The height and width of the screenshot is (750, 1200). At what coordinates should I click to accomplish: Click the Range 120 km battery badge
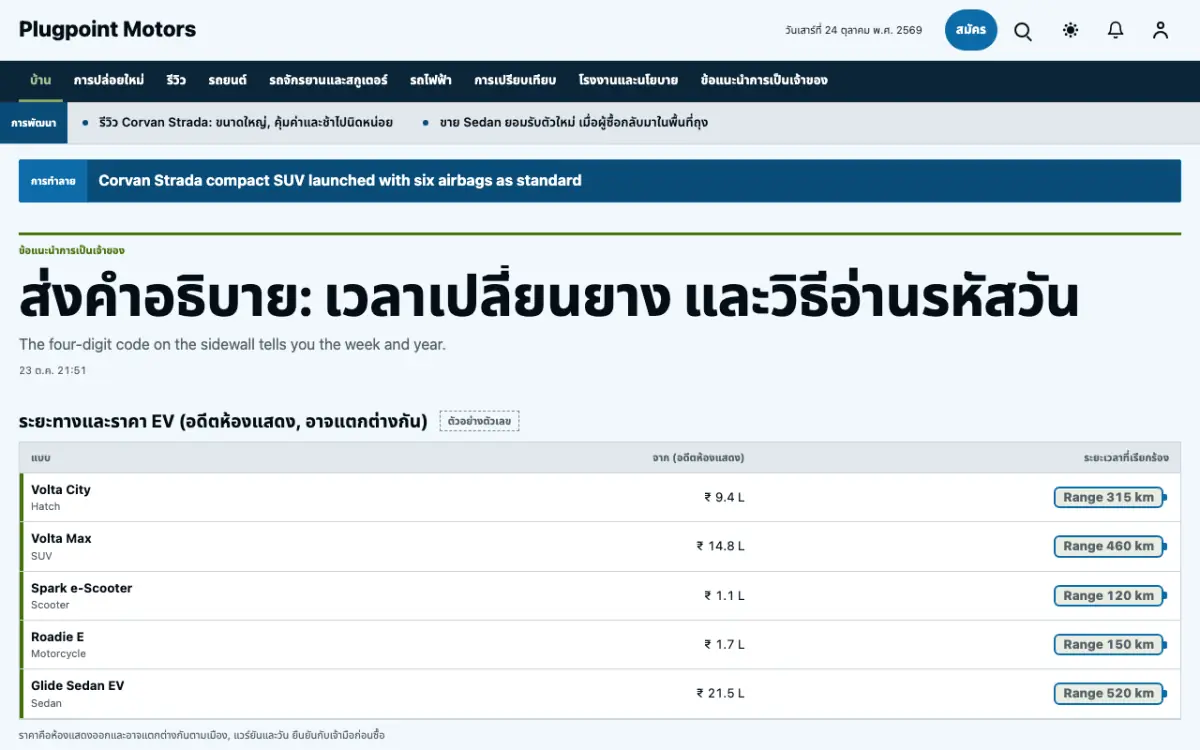point(1109,596)
